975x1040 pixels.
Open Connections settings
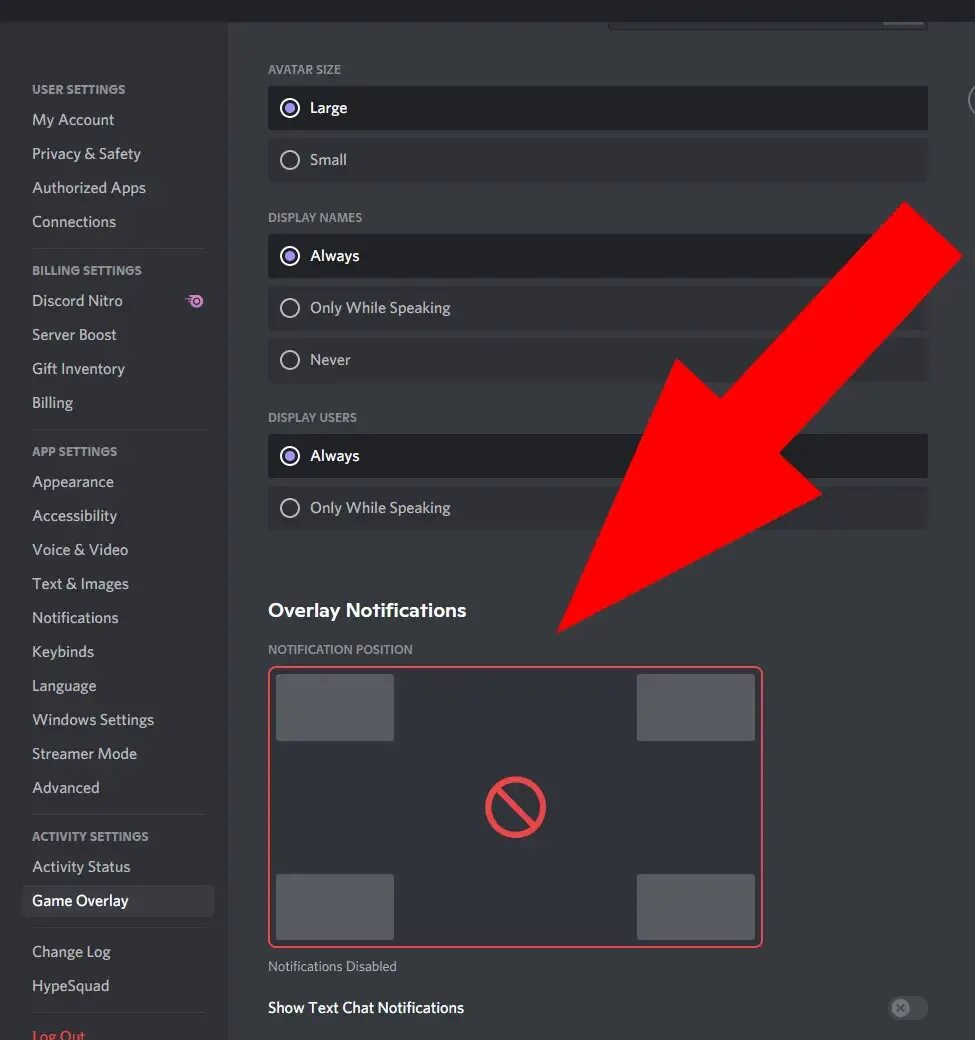click(74, 222)
